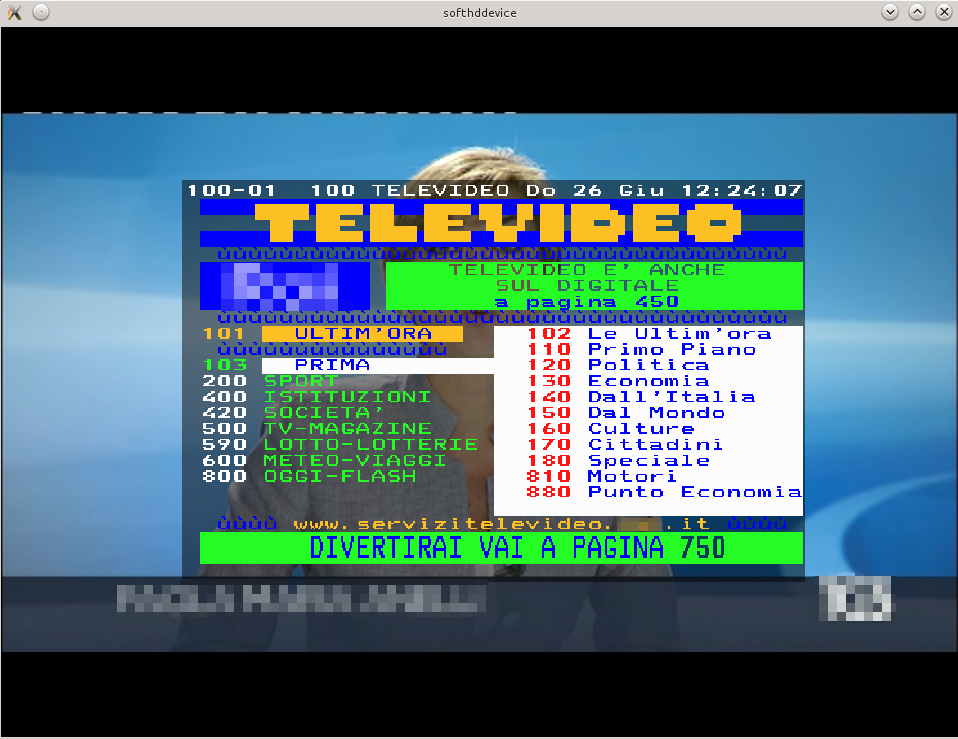Image resolution: width=958 pixels, height=739 pixels.
Task: Click the METEO-VIAGGI entry
Action: click(355, 461)
